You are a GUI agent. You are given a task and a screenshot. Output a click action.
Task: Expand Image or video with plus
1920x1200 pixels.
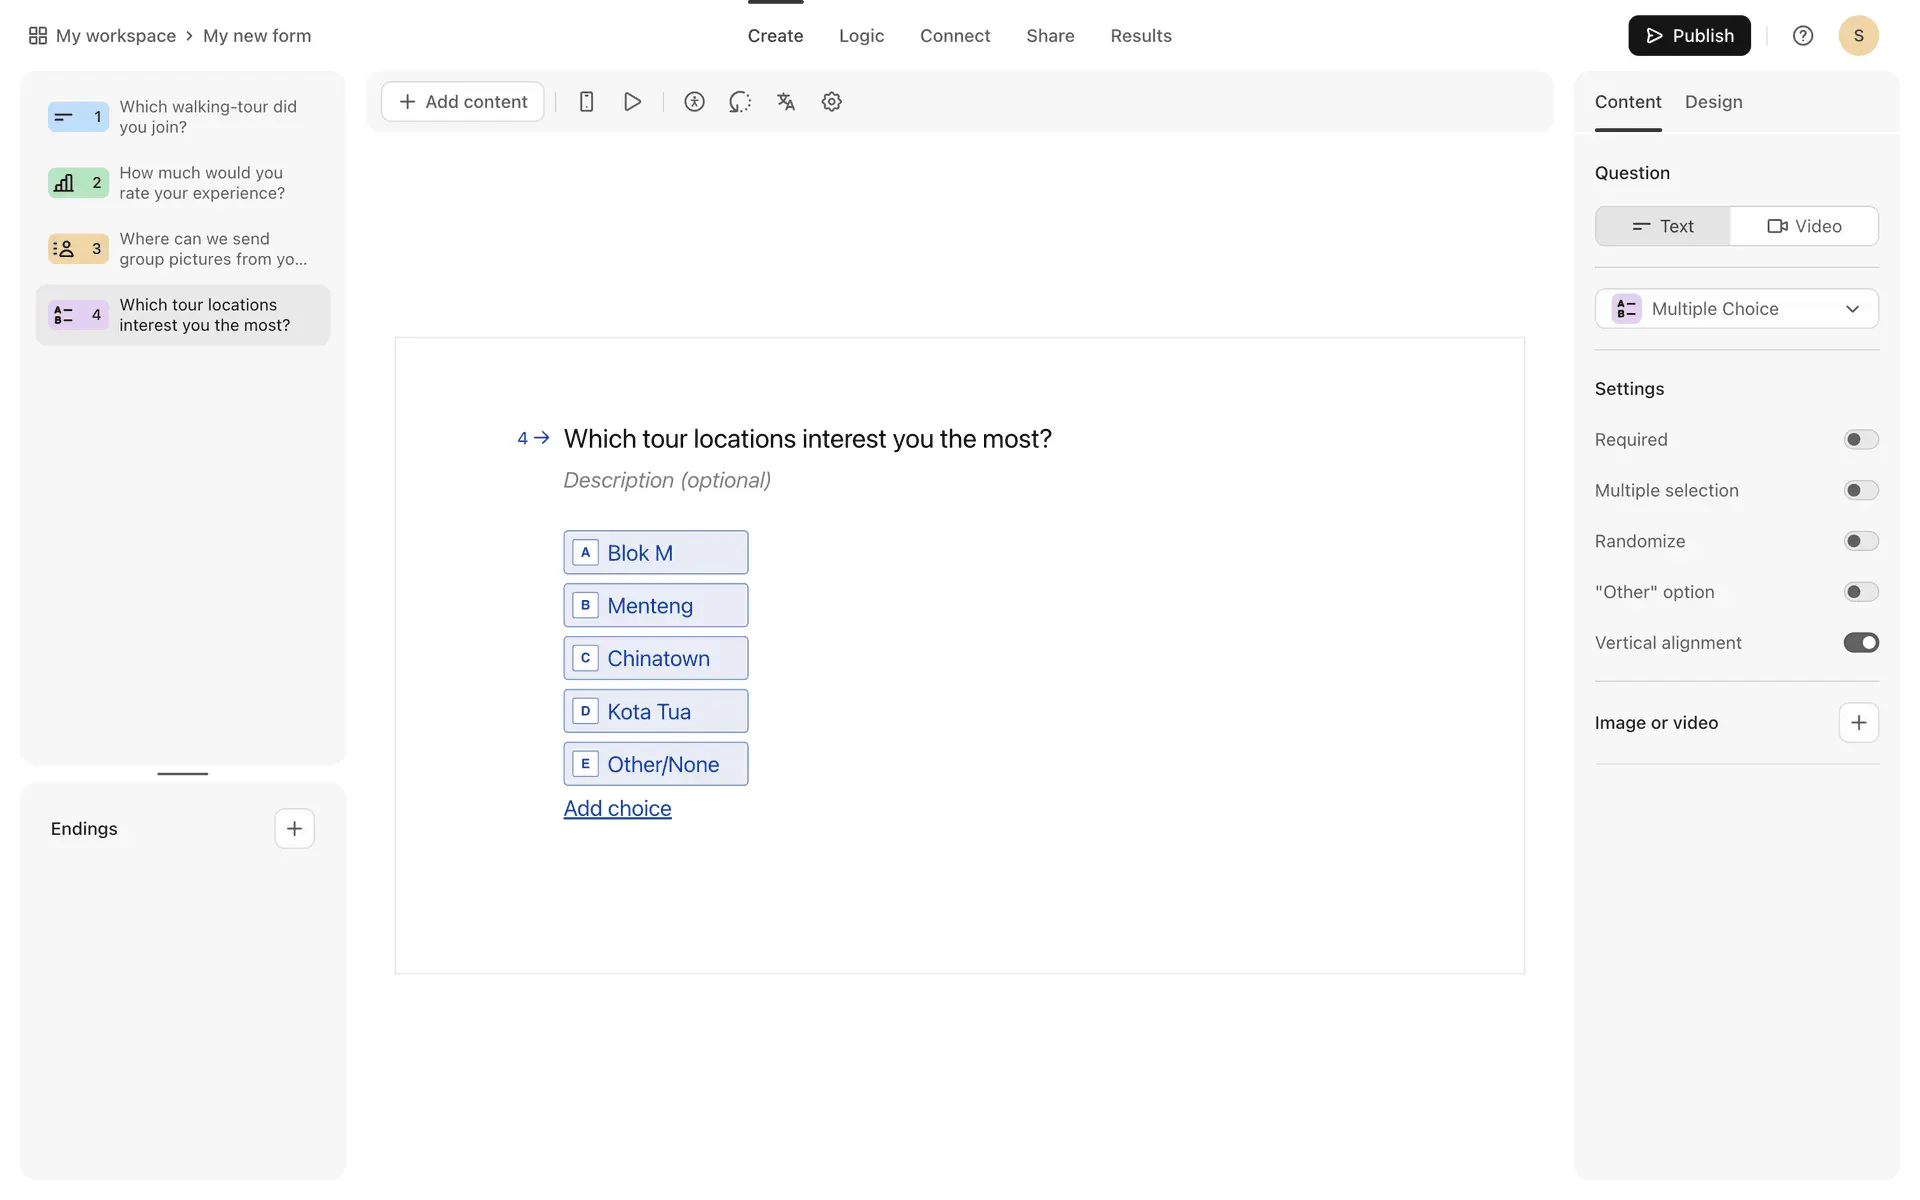[1858, 723]
